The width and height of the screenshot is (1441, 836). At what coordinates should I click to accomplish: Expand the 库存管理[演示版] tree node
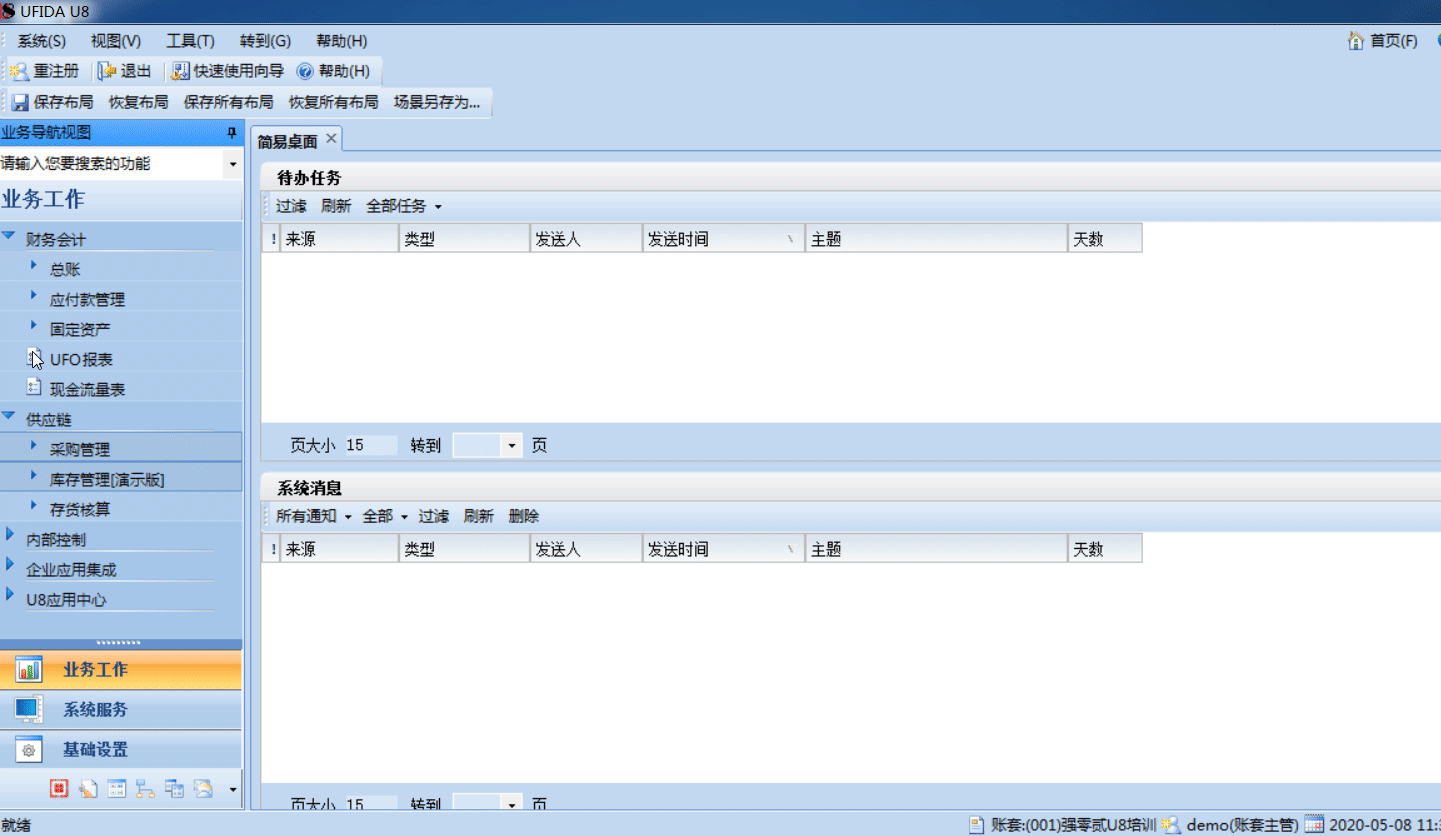[x=33, y=476]
